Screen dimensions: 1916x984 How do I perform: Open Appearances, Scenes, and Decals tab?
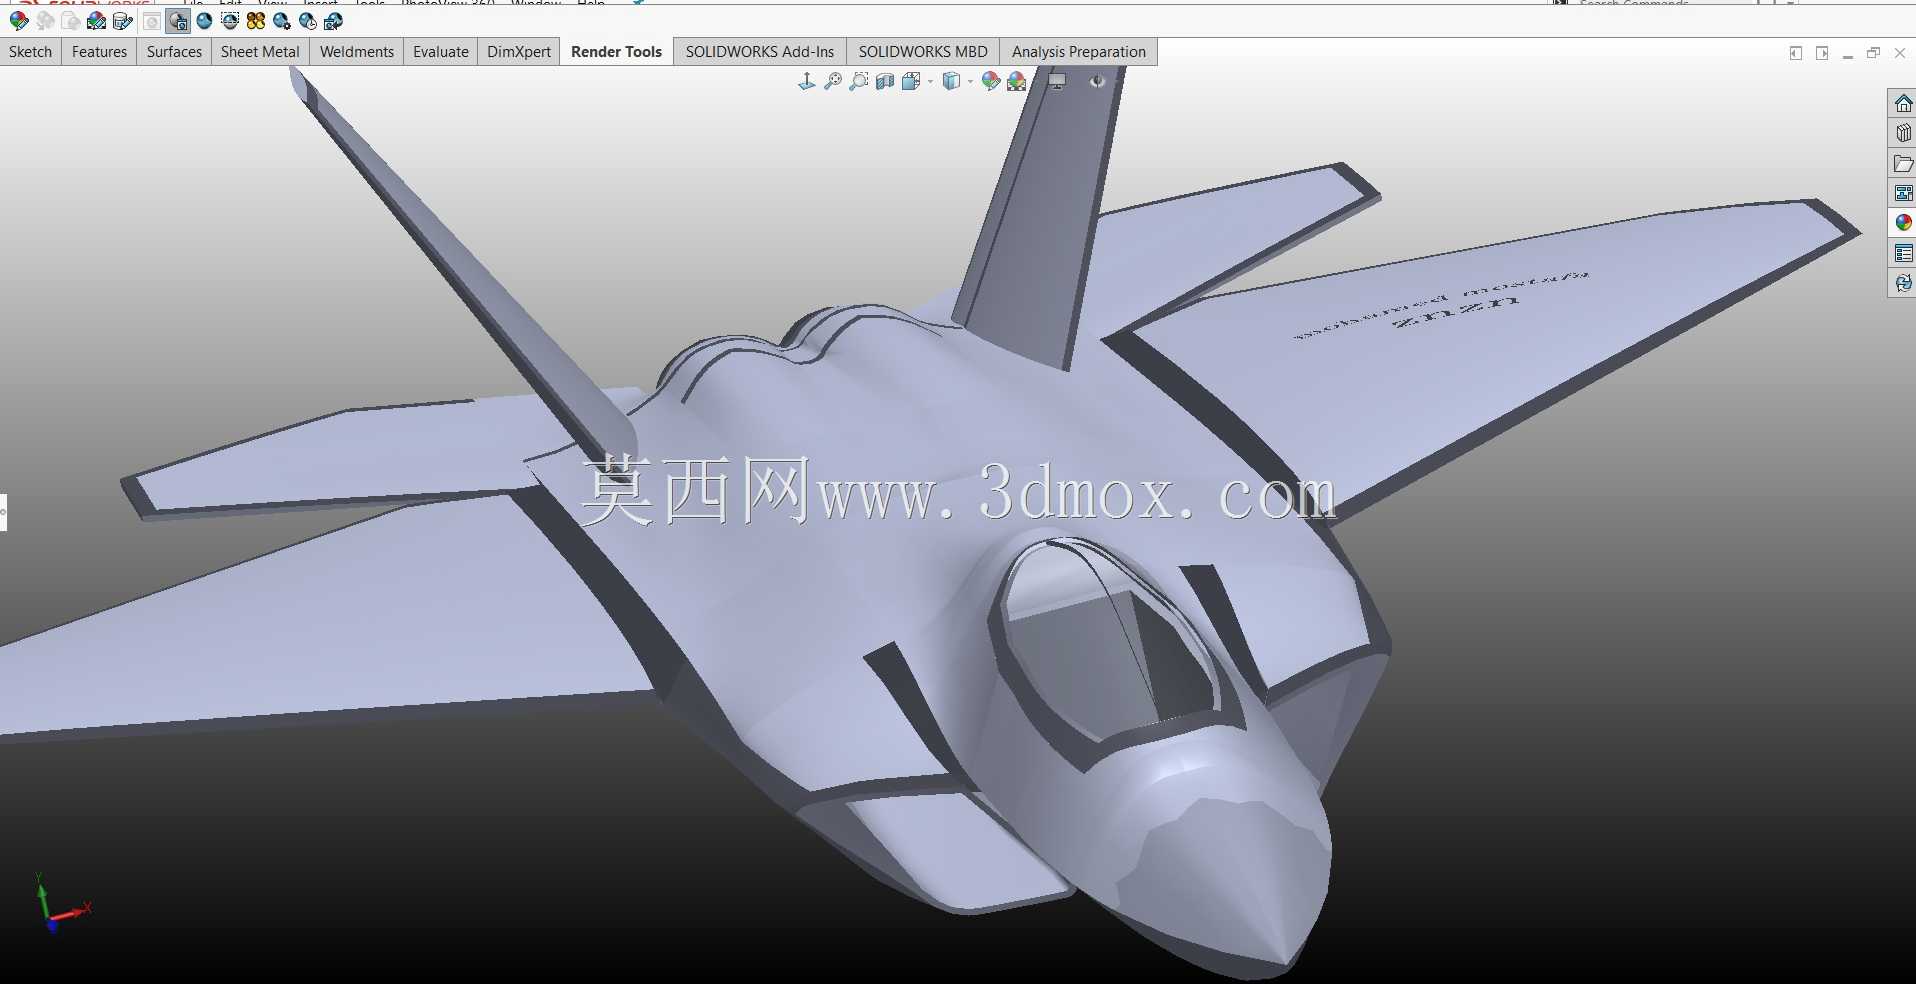1903,223
